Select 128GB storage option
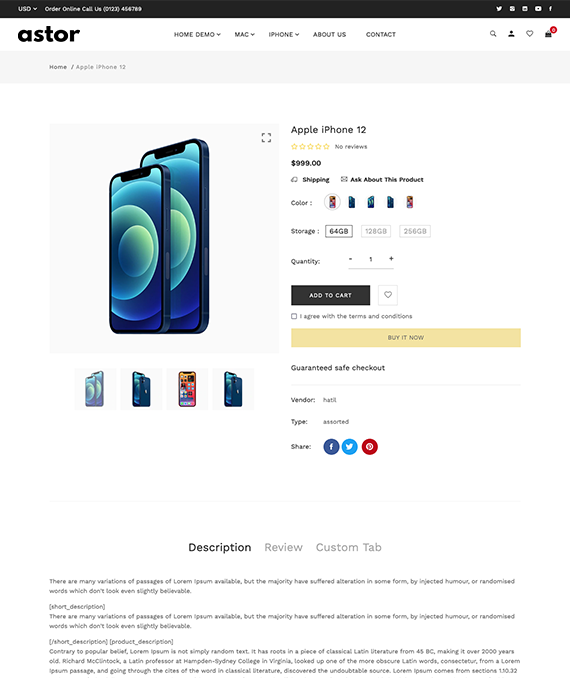This screenshot has width=570, height=678. coord(376,231)
